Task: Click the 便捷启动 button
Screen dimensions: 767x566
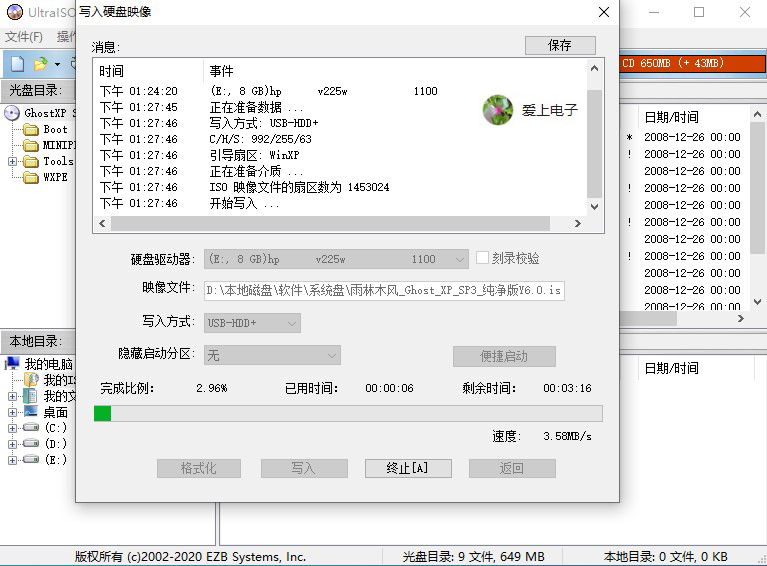Action: click(504, 356)
